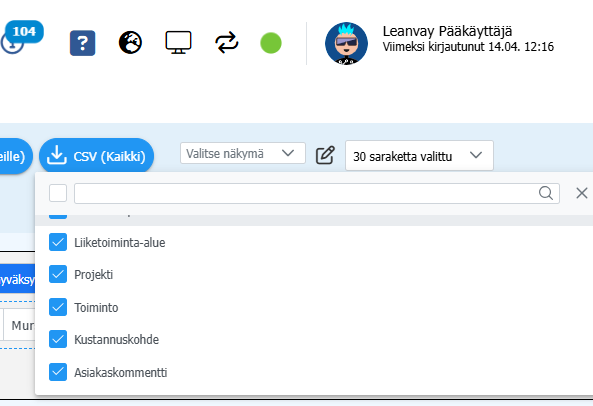This screenshot has width=593, height=406.
Task: Open the Valitse näkymä dropdown
Action: 243,153
